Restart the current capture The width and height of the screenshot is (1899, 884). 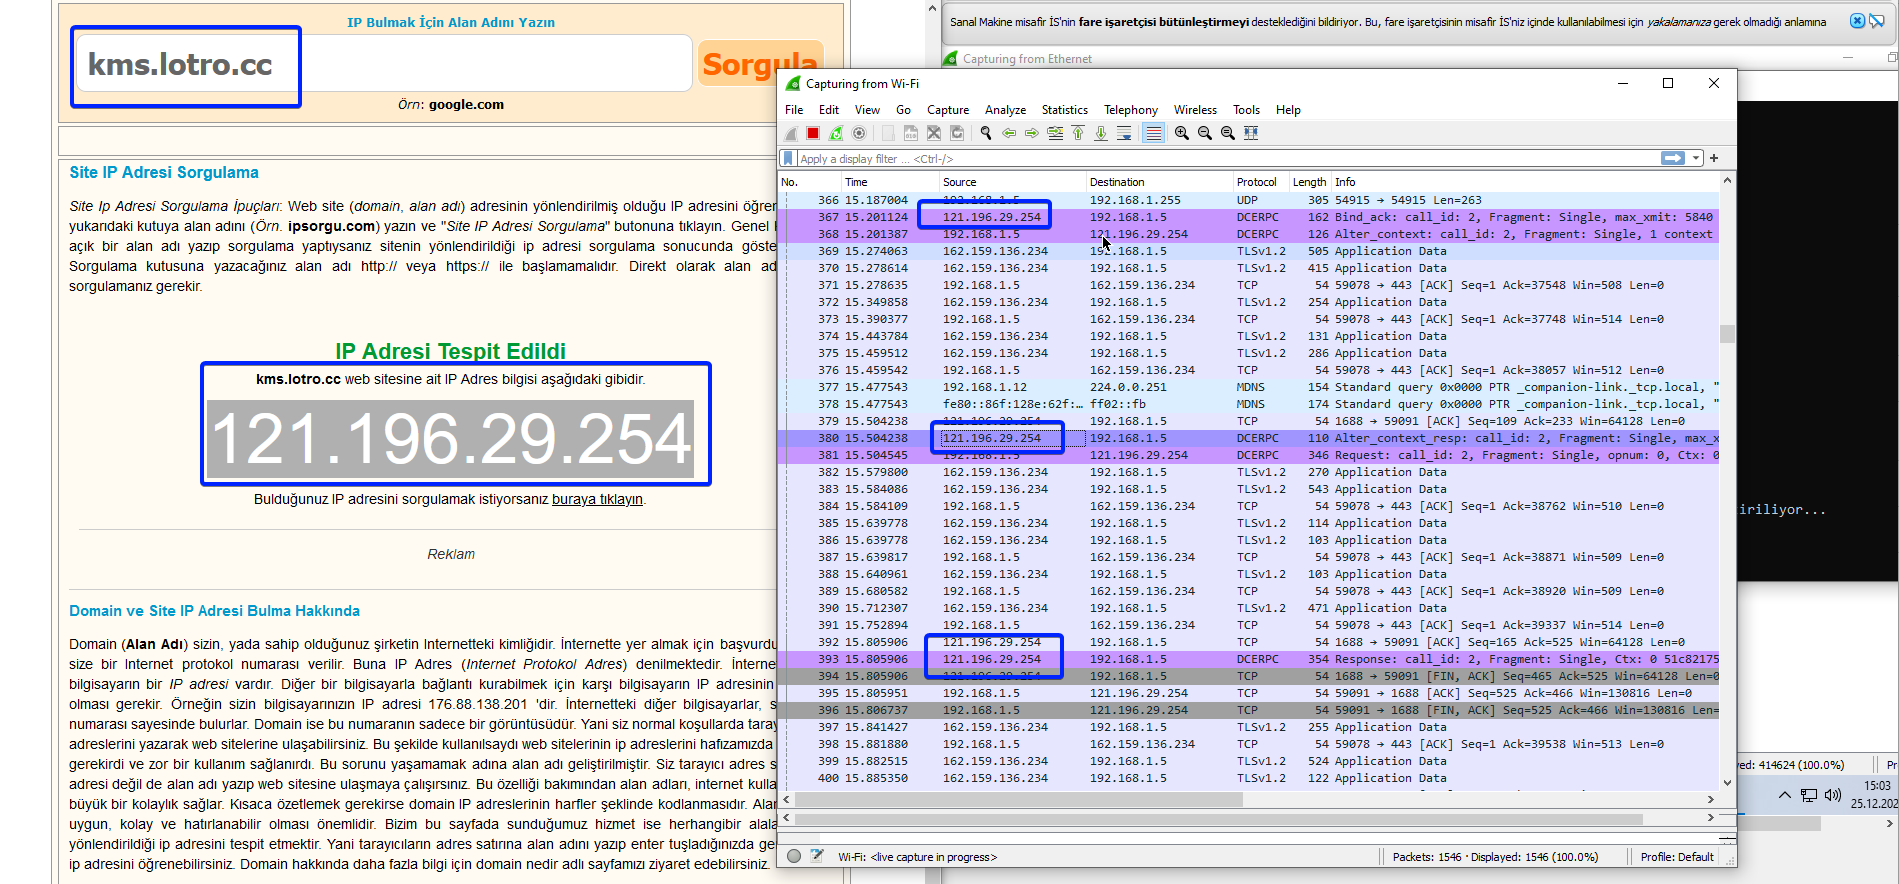pyautogui.click(x=836, y=133)
